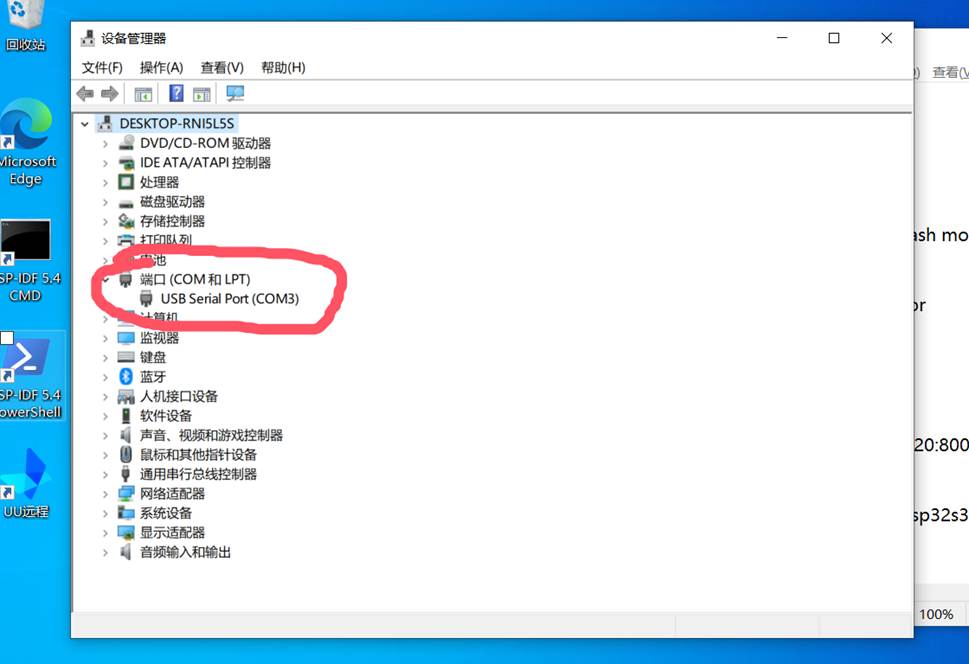Expand the 显示适配器 category
969x664 pixels.
point(105,532)
